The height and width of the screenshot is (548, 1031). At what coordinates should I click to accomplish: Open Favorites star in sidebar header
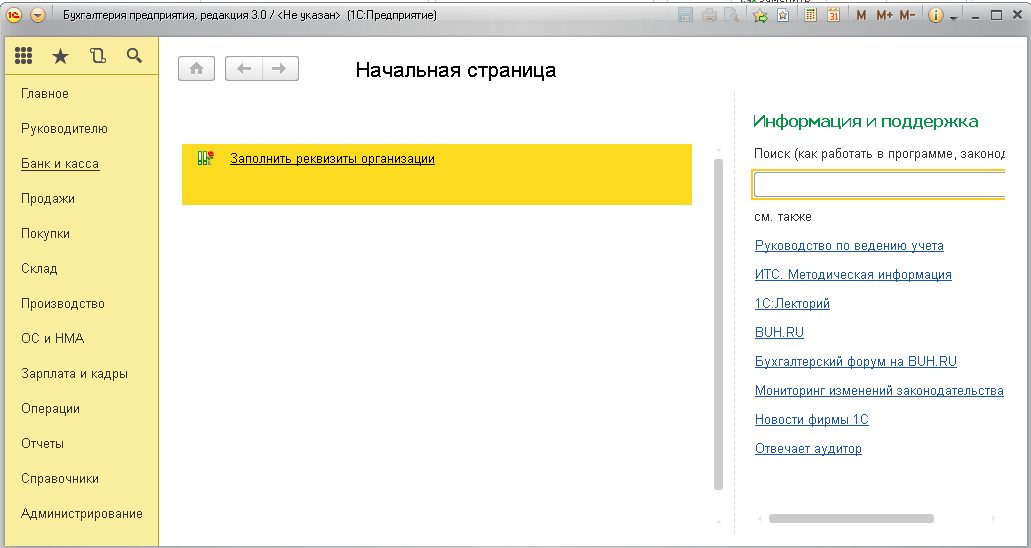click(60, 57)
